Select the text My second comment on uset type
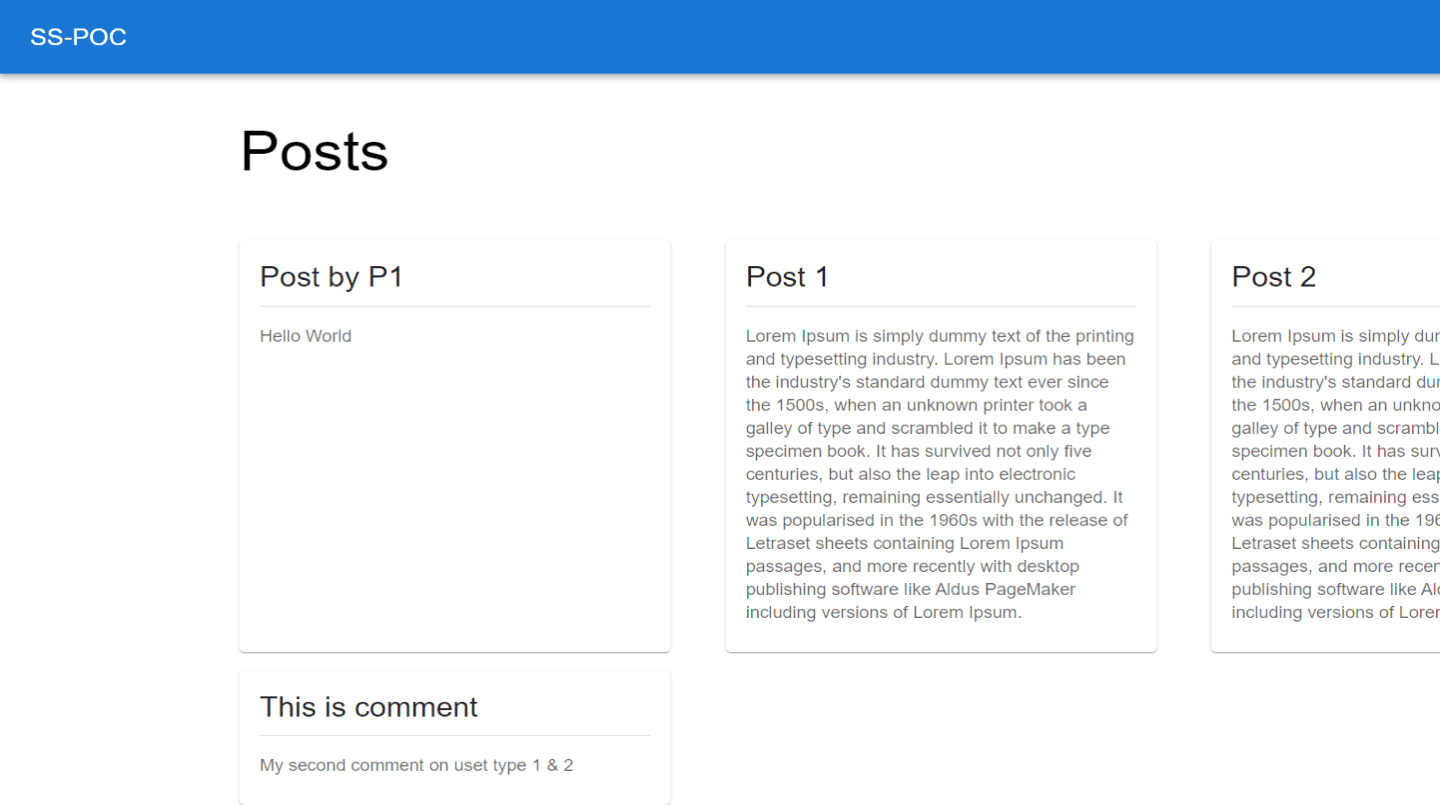This screenshot has width=1440, height=805. click(416, 765)
